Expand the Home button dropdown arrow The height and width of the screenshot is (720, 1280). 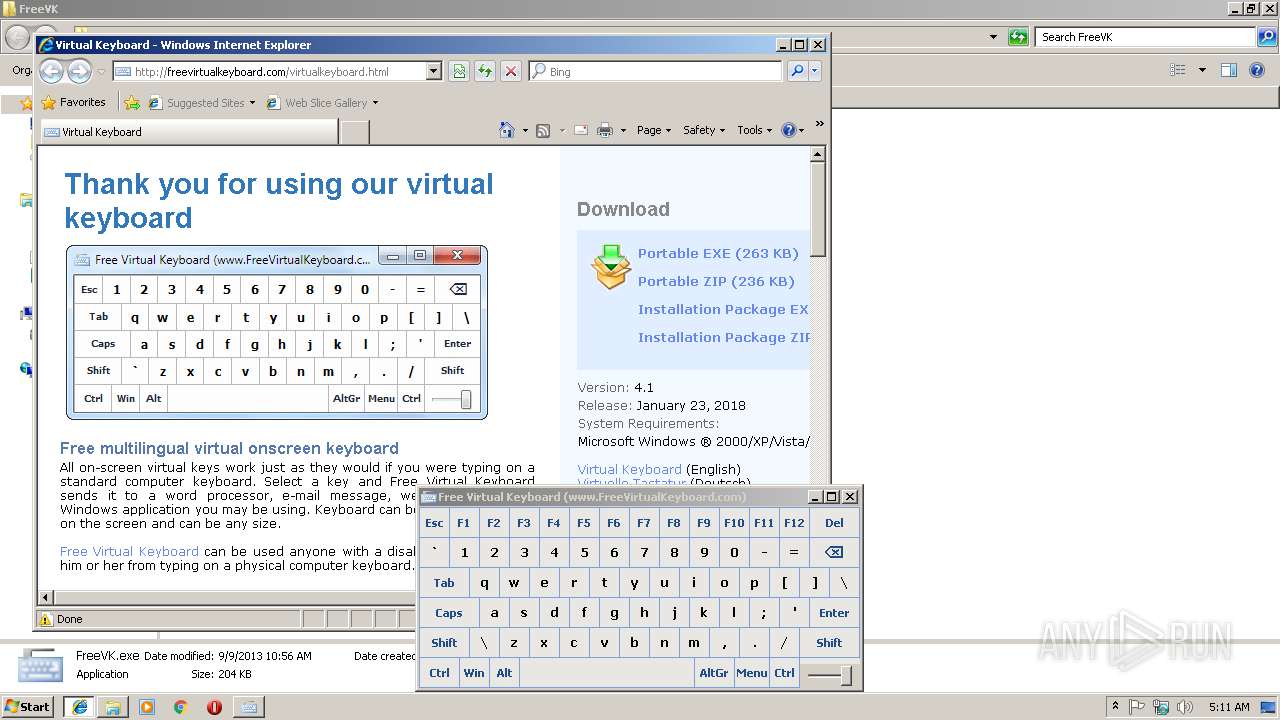pyautogui.click(x=525, y=130)
